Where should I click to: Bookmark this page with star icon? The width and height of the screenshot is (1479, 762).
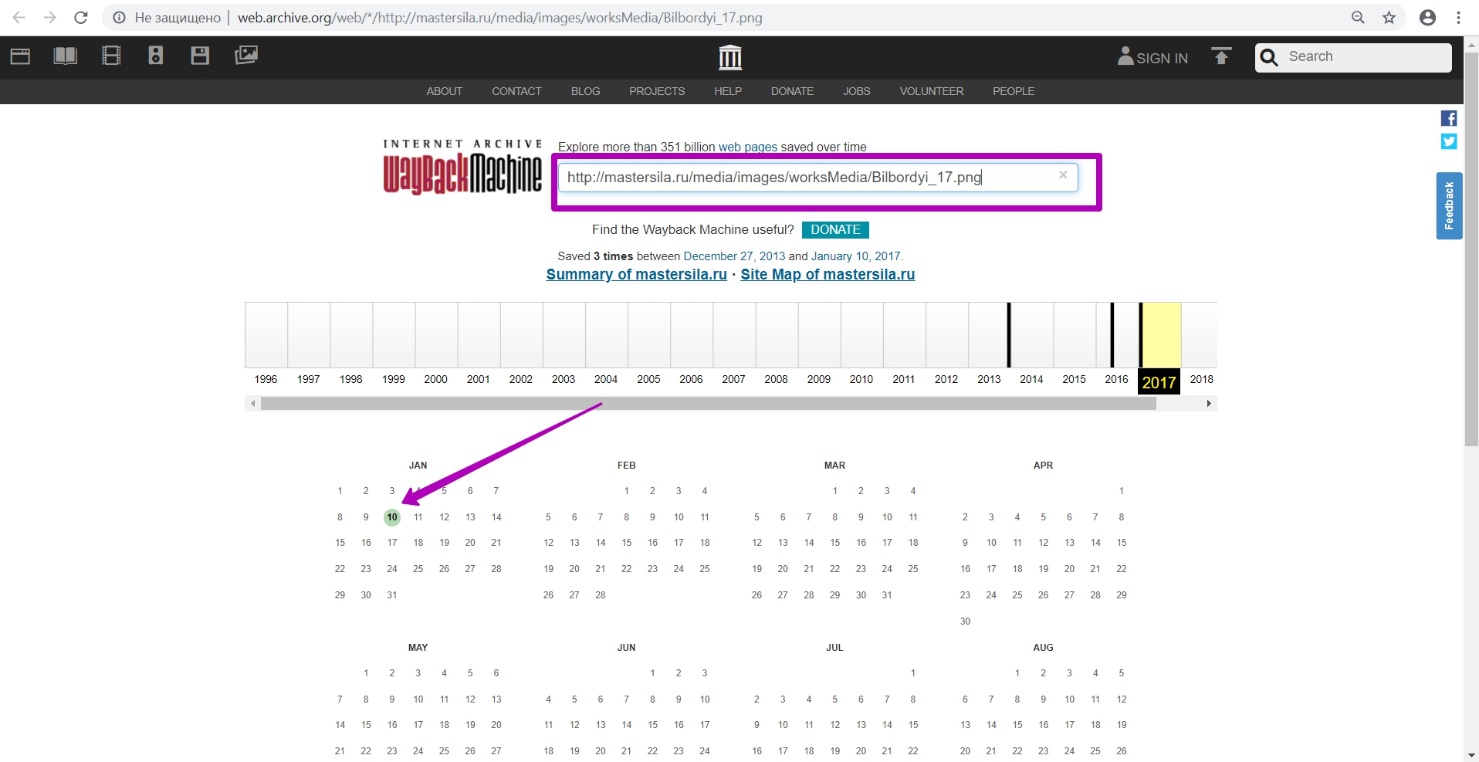(x=1389, y=17)
